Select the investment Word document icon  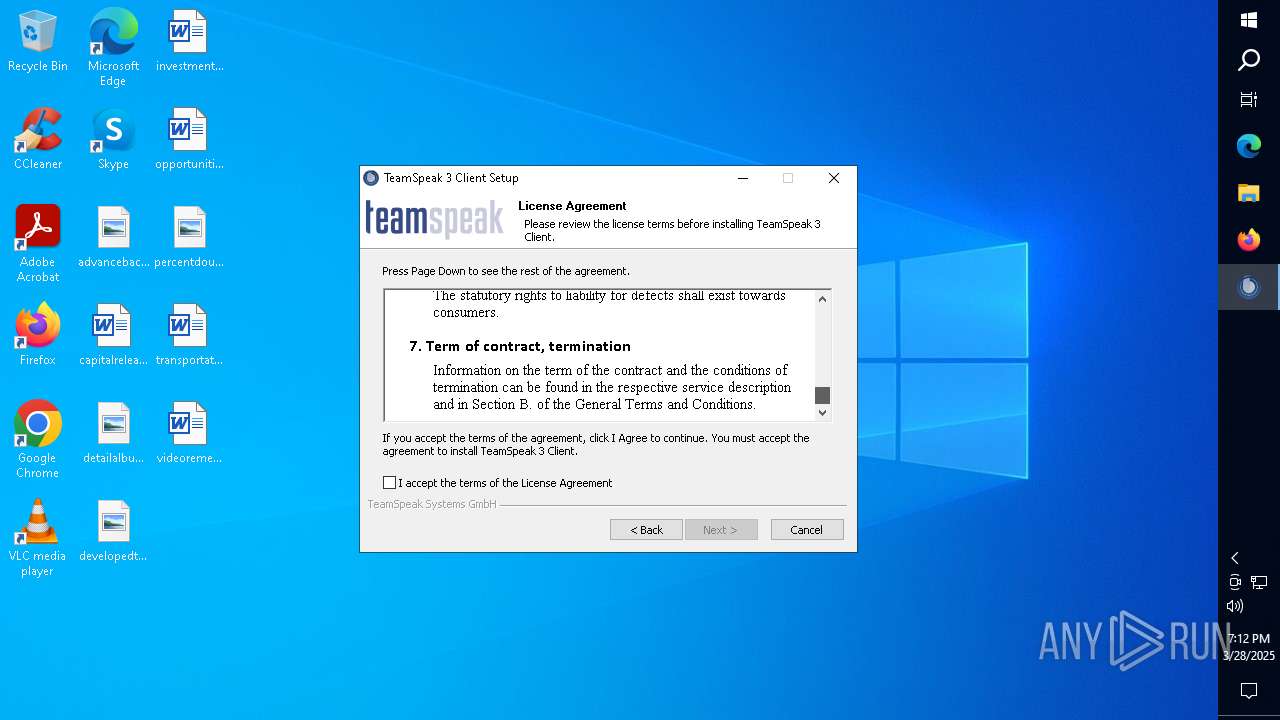pos(189,42)
